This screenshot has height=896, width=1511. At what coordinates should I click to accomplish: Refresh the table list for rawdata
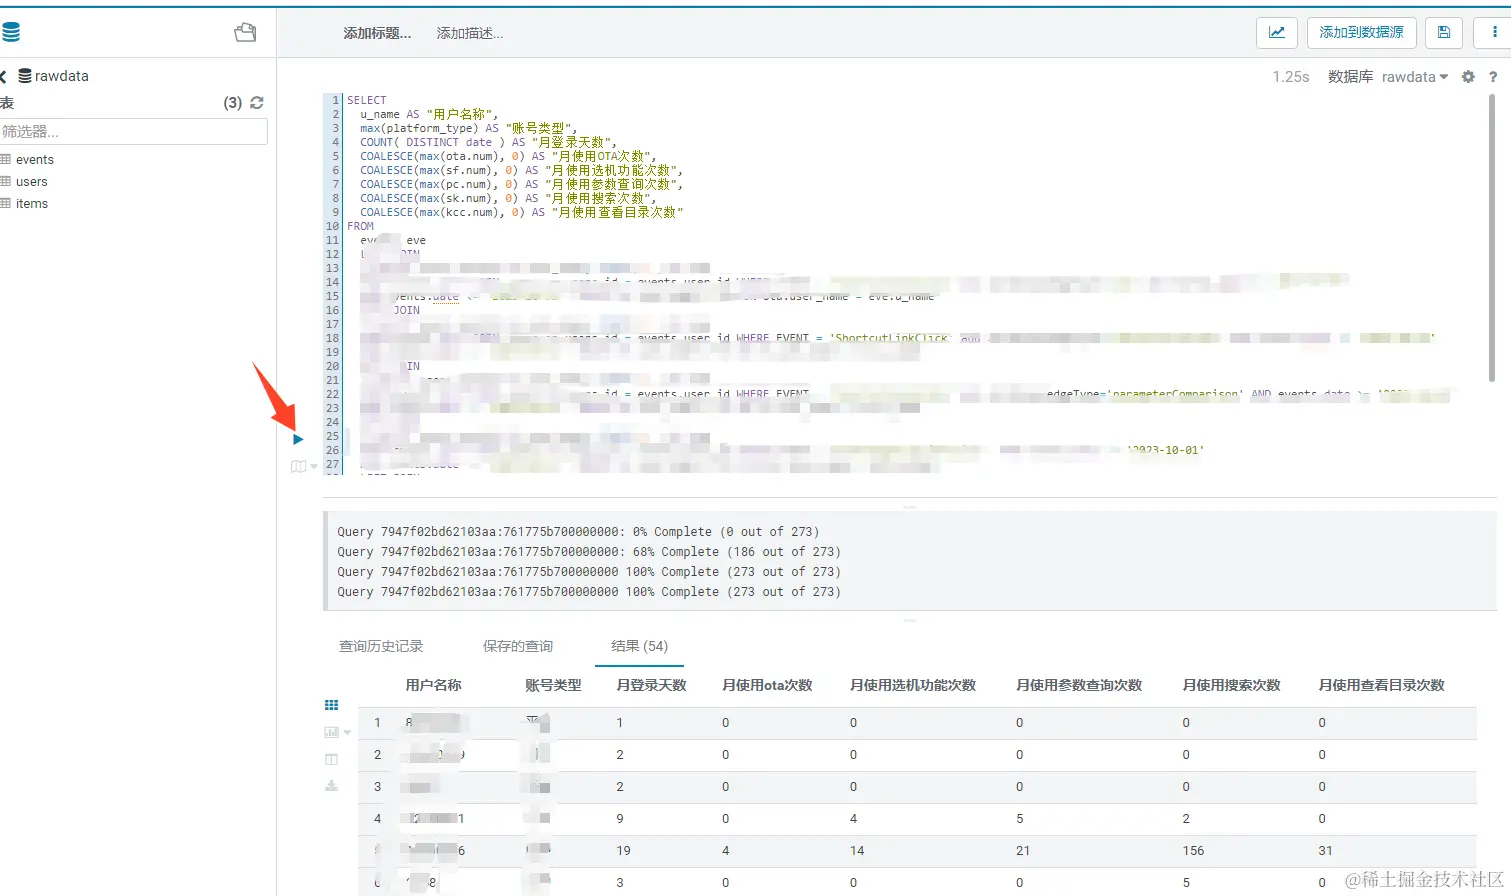(x=257, y=103)
